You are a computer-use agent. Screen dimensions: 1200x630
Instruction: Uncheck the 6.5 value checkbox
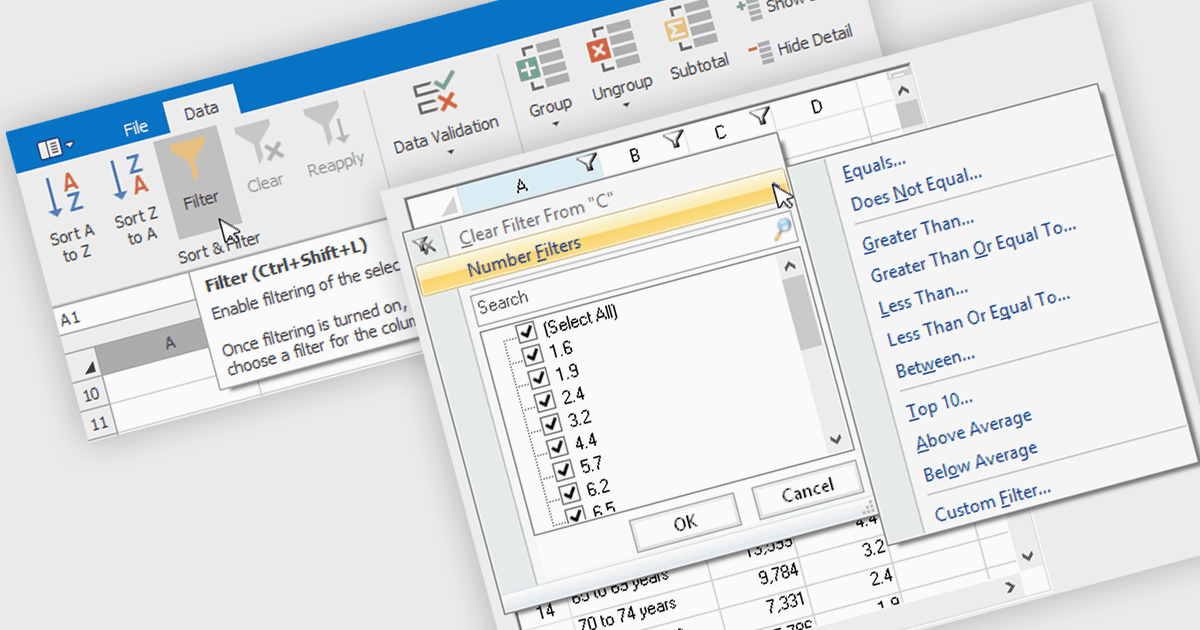tap(577, 515)
